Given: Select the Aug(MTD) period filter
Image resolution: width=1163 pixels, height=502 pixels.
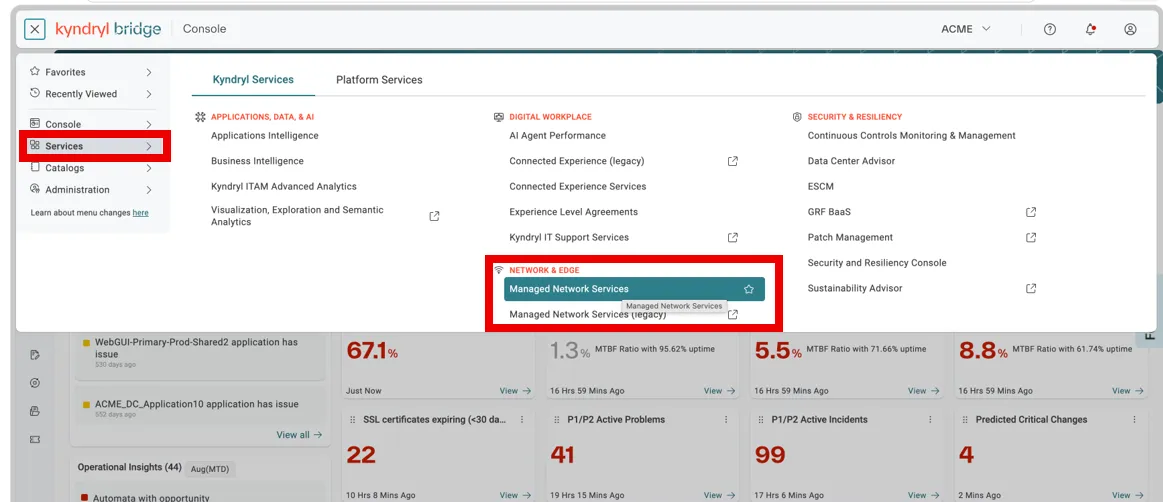Looking at the screenshot, I should click(x=208, y=469).
